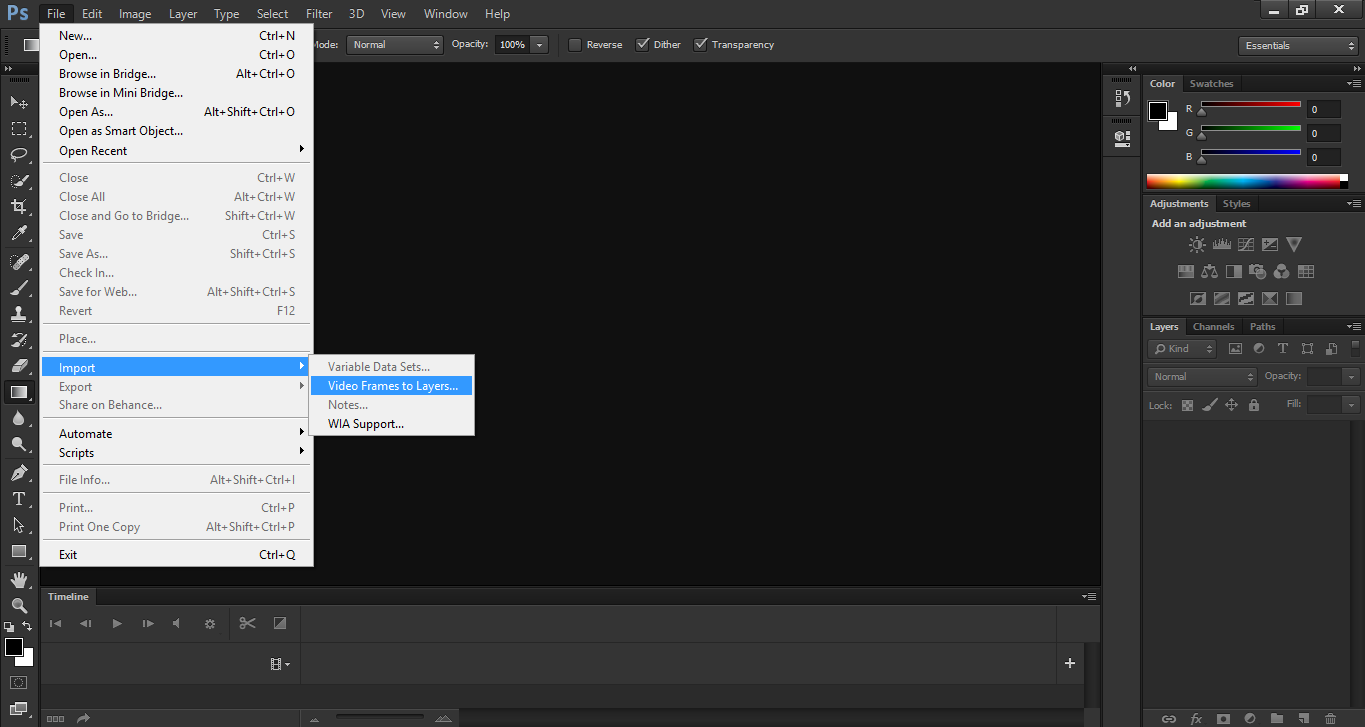Toggle layer filtering switch in Layers panel
The width and height of the screenshot is (1365, 727).
point(1355,348)
